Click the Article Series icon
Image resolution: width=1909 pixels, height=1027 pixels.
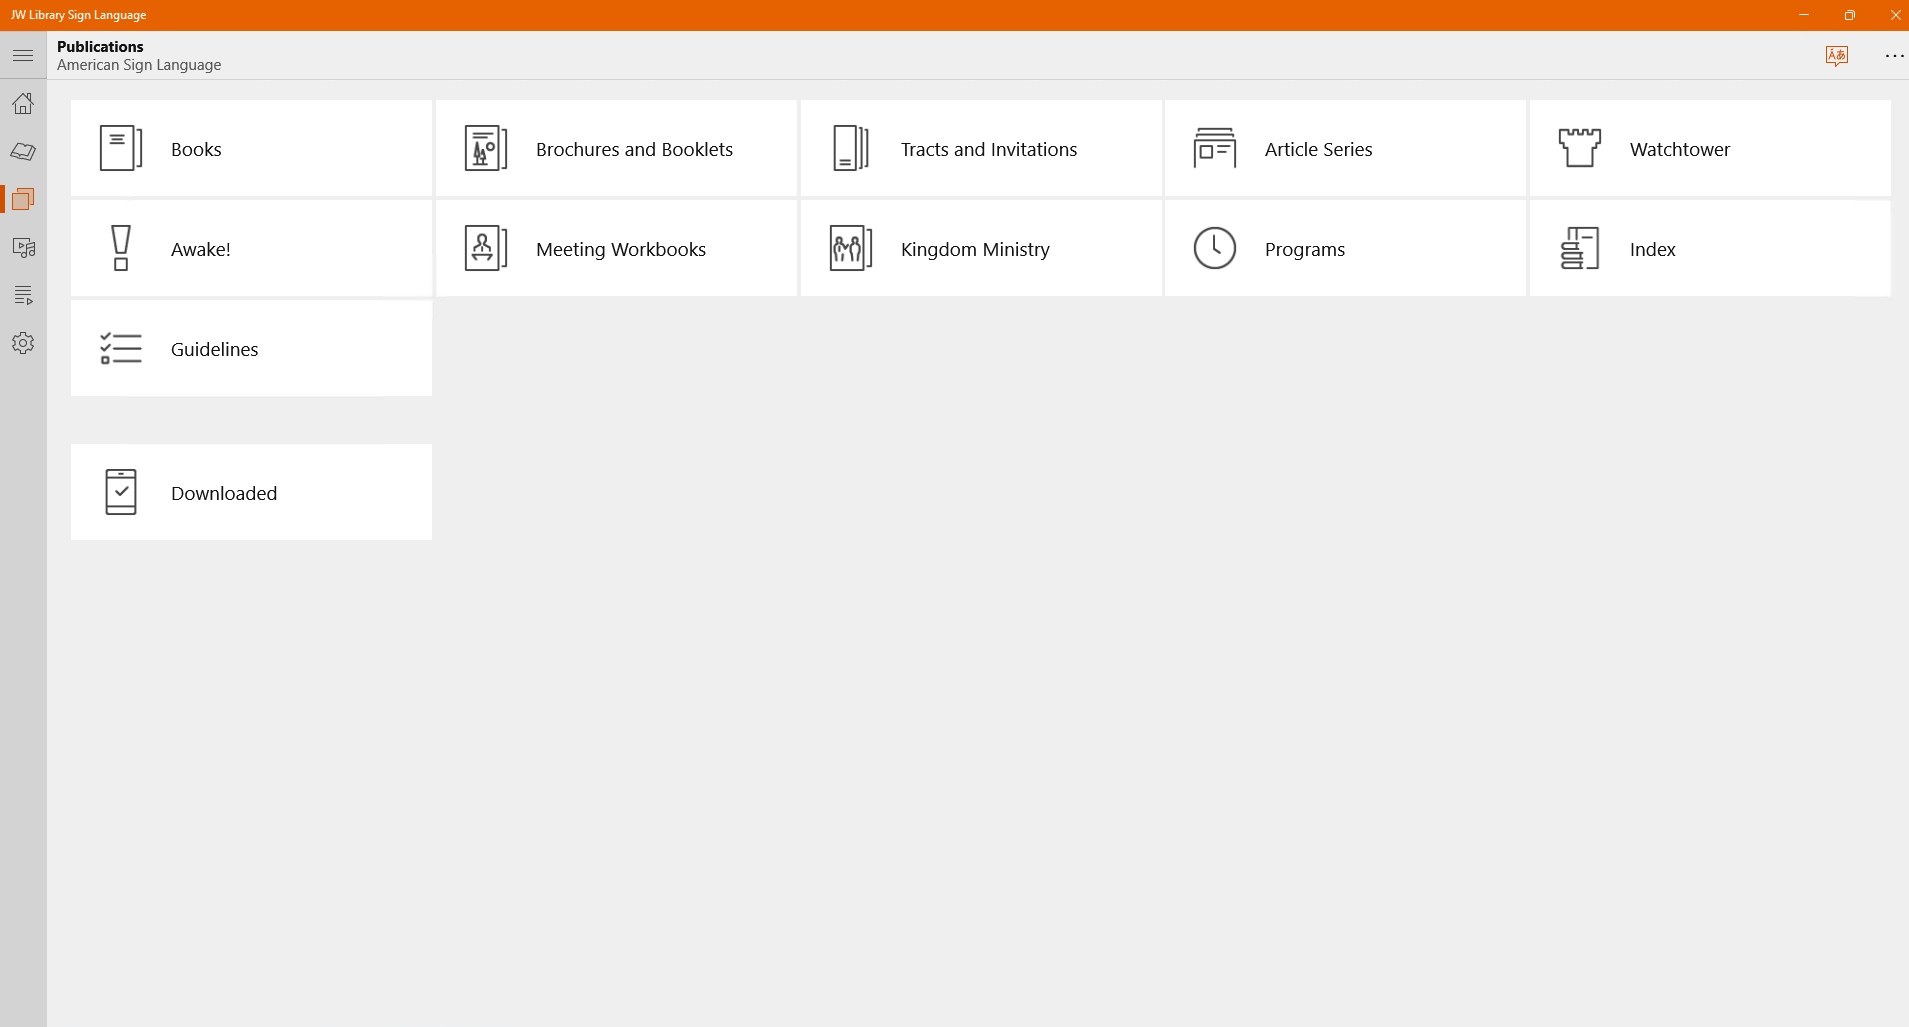click(x=1215, y=148)
